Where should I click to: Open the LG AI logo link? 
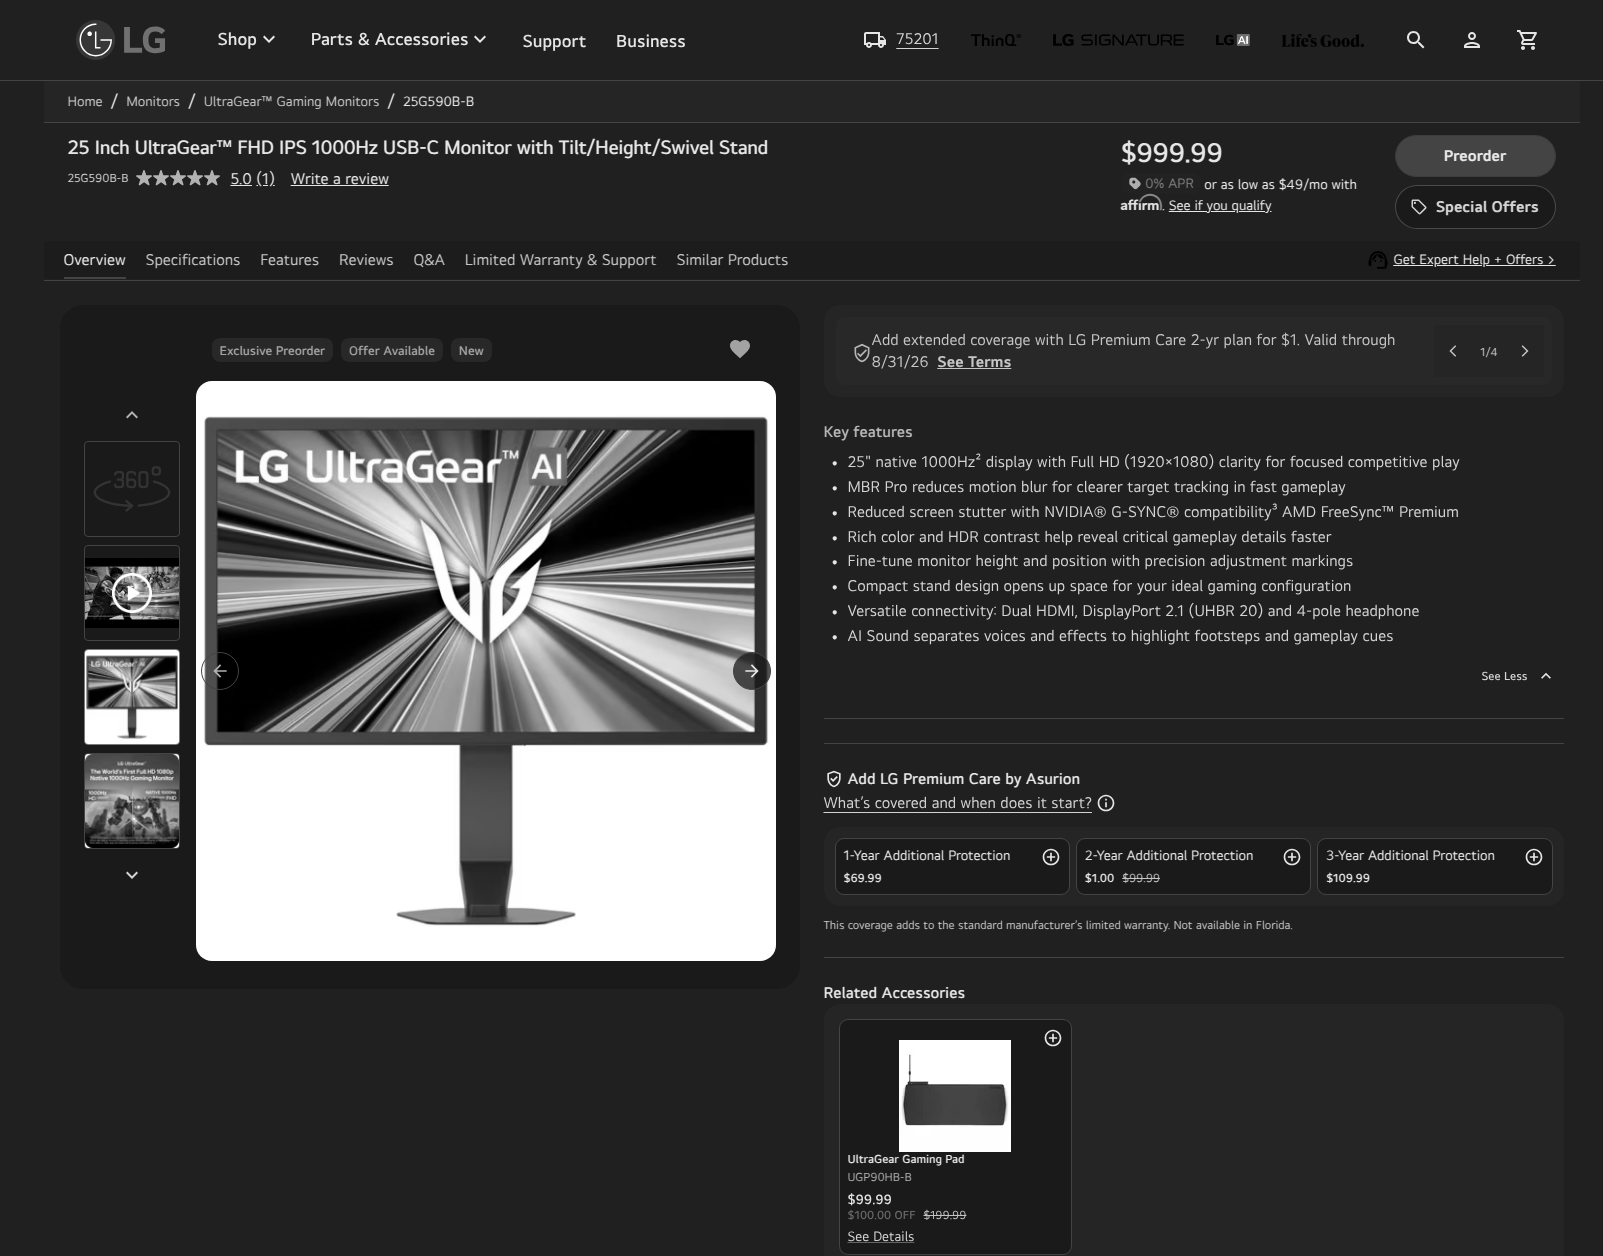tap(1232, 40)
